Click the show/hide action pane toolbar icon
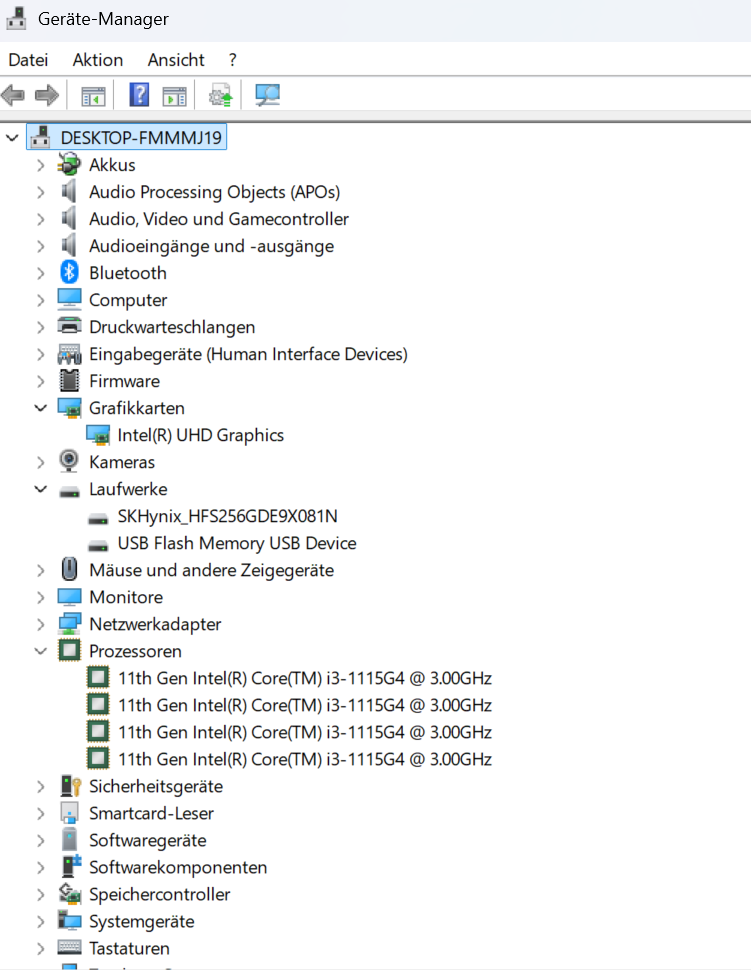Image resolution: width=751 pixels, height=970 pixels. pyautogui.click(x=174, y=96)
